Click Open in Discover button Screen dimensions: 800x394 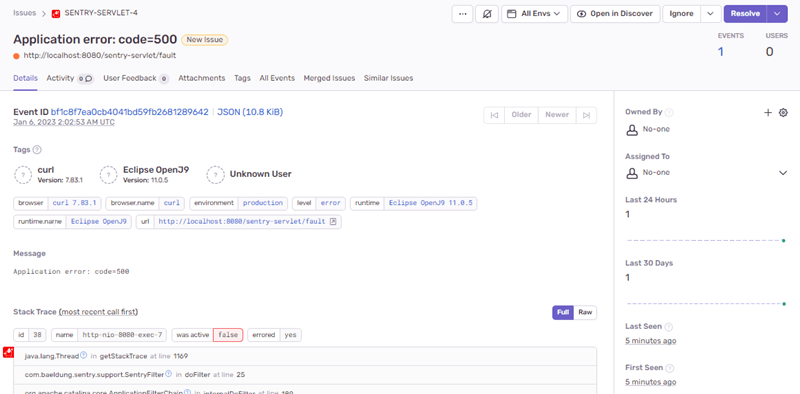point(615,14)
